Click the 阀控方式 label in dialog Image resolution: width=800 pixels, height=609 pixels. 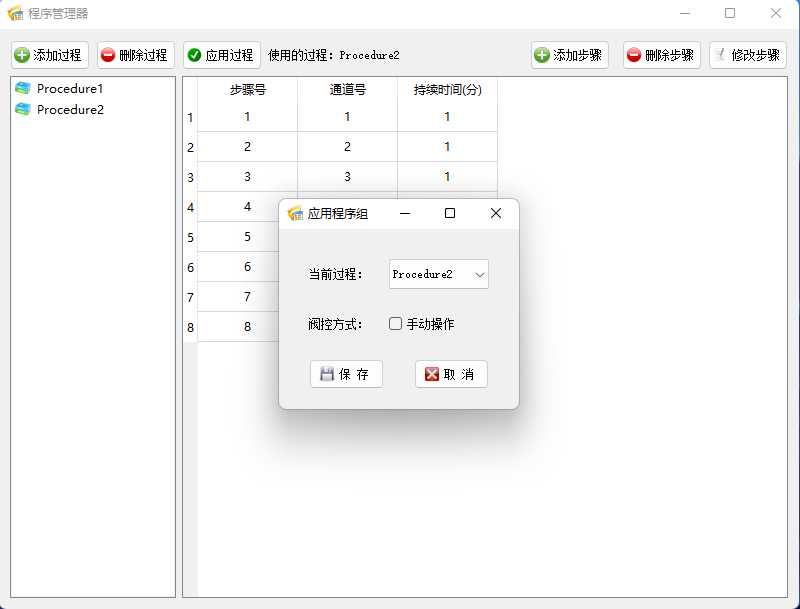(335, 324)
